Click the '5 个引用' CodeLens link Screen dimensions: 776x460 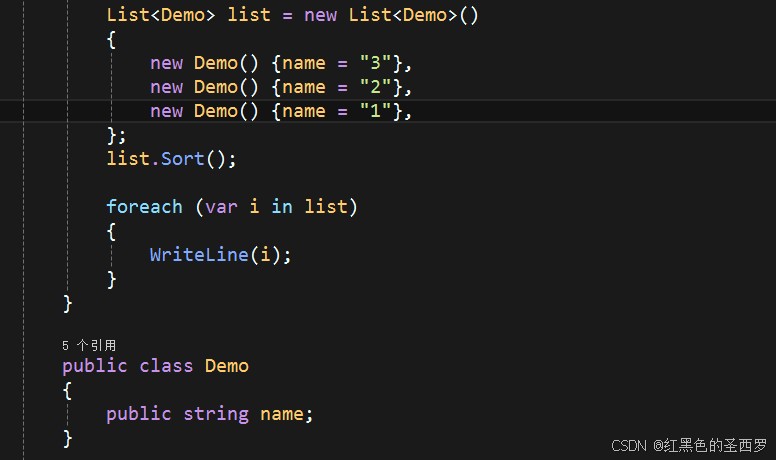click(x=89, y=345)
